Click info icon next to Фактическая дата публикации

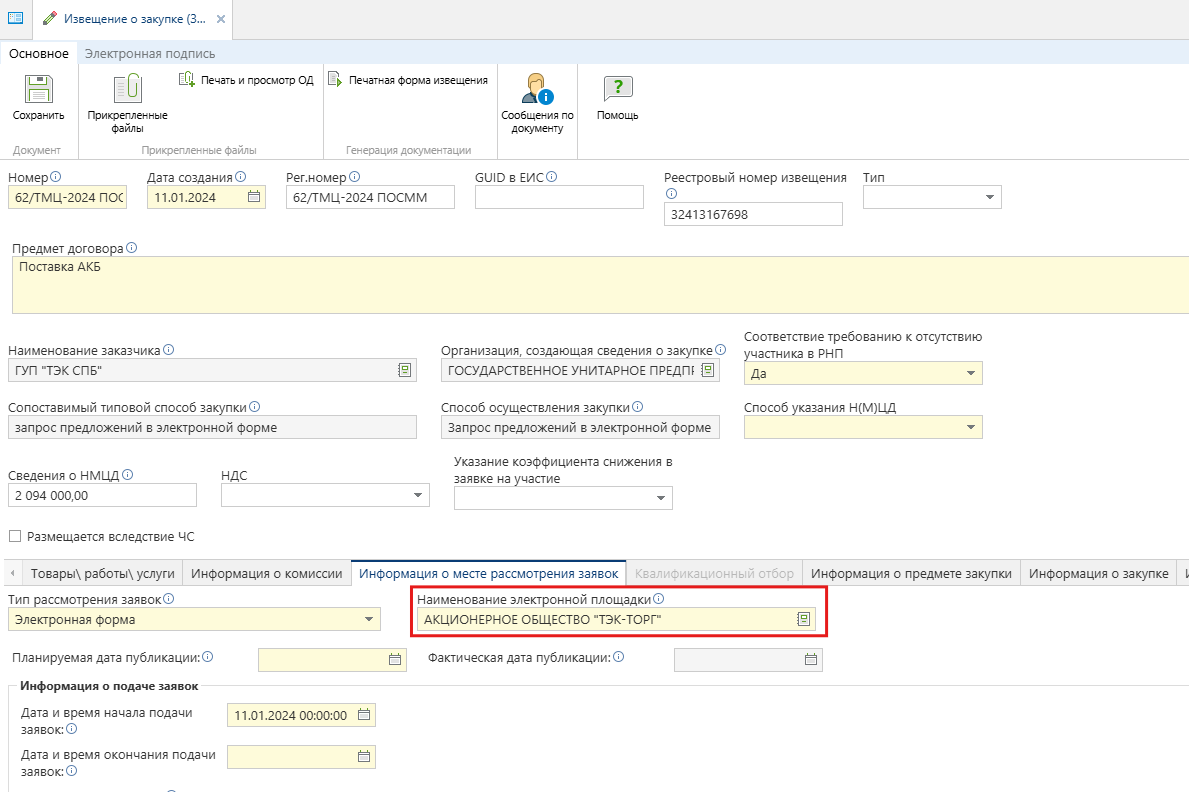click(619, 657)
